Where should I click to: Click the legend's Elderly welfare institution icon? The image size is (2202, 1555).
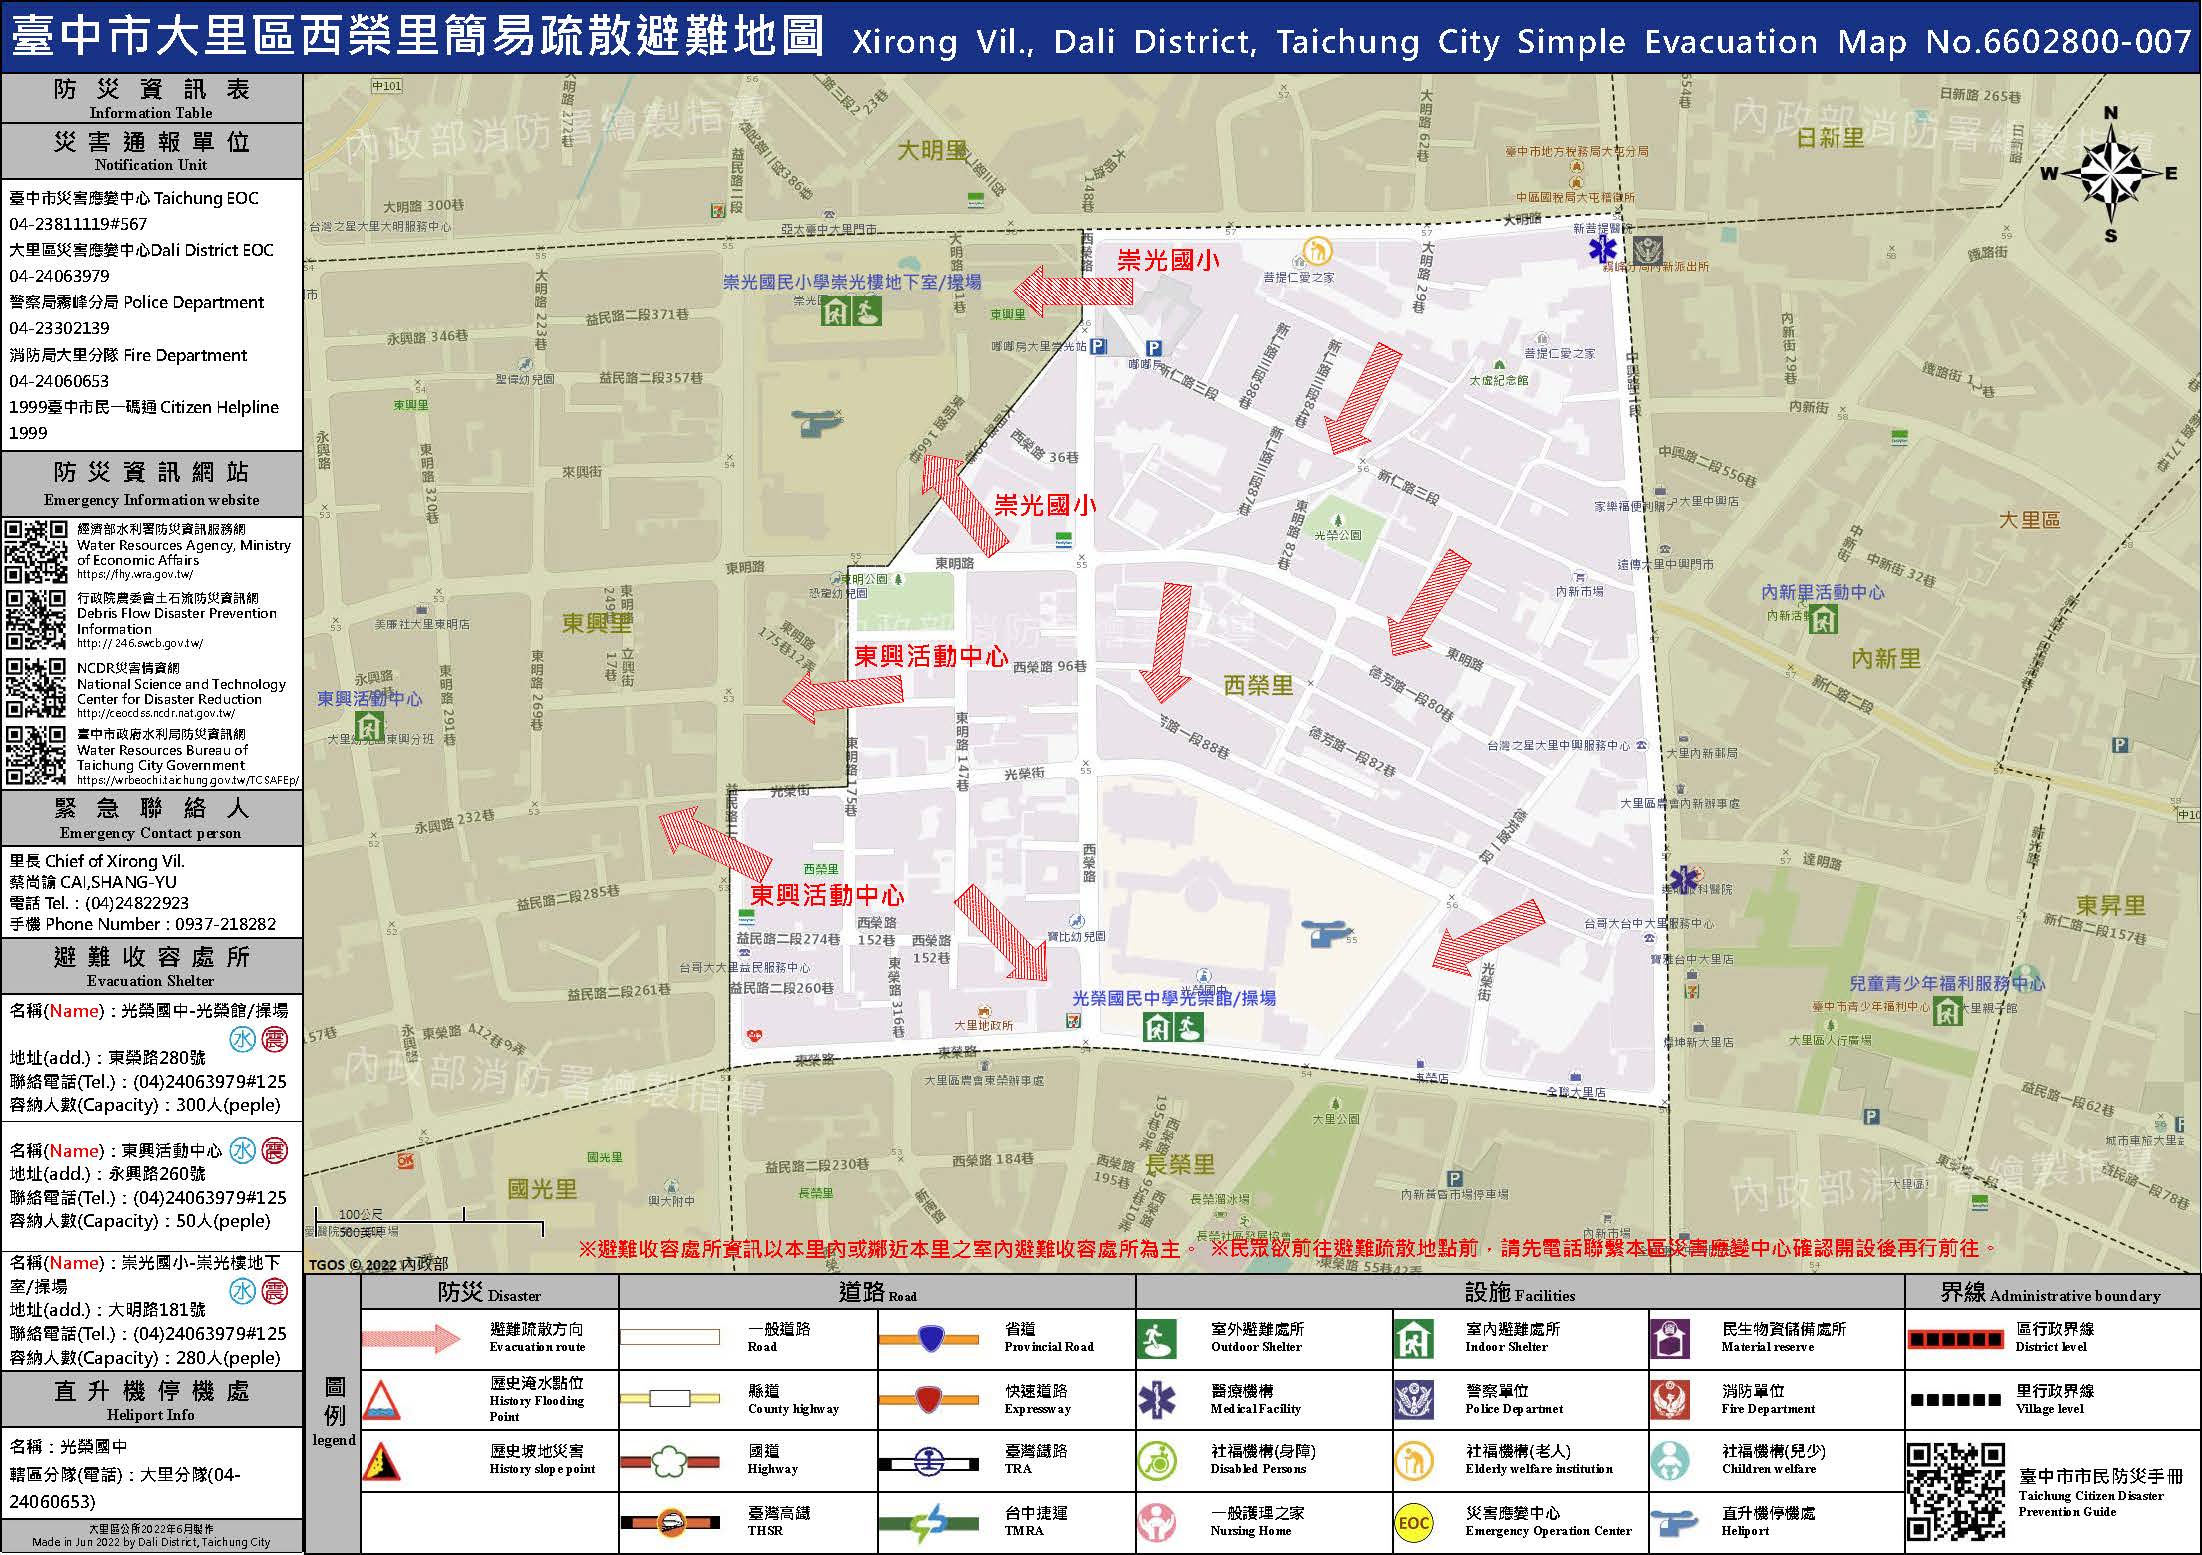1414,1461
